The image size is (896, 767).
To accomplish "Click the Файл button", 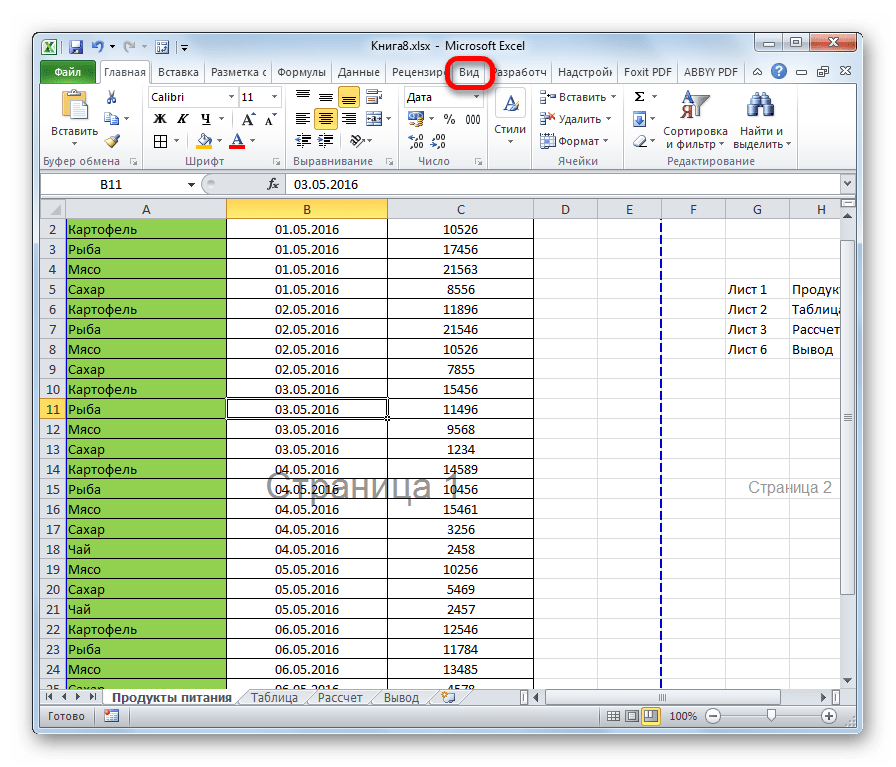I will (67, 72).
